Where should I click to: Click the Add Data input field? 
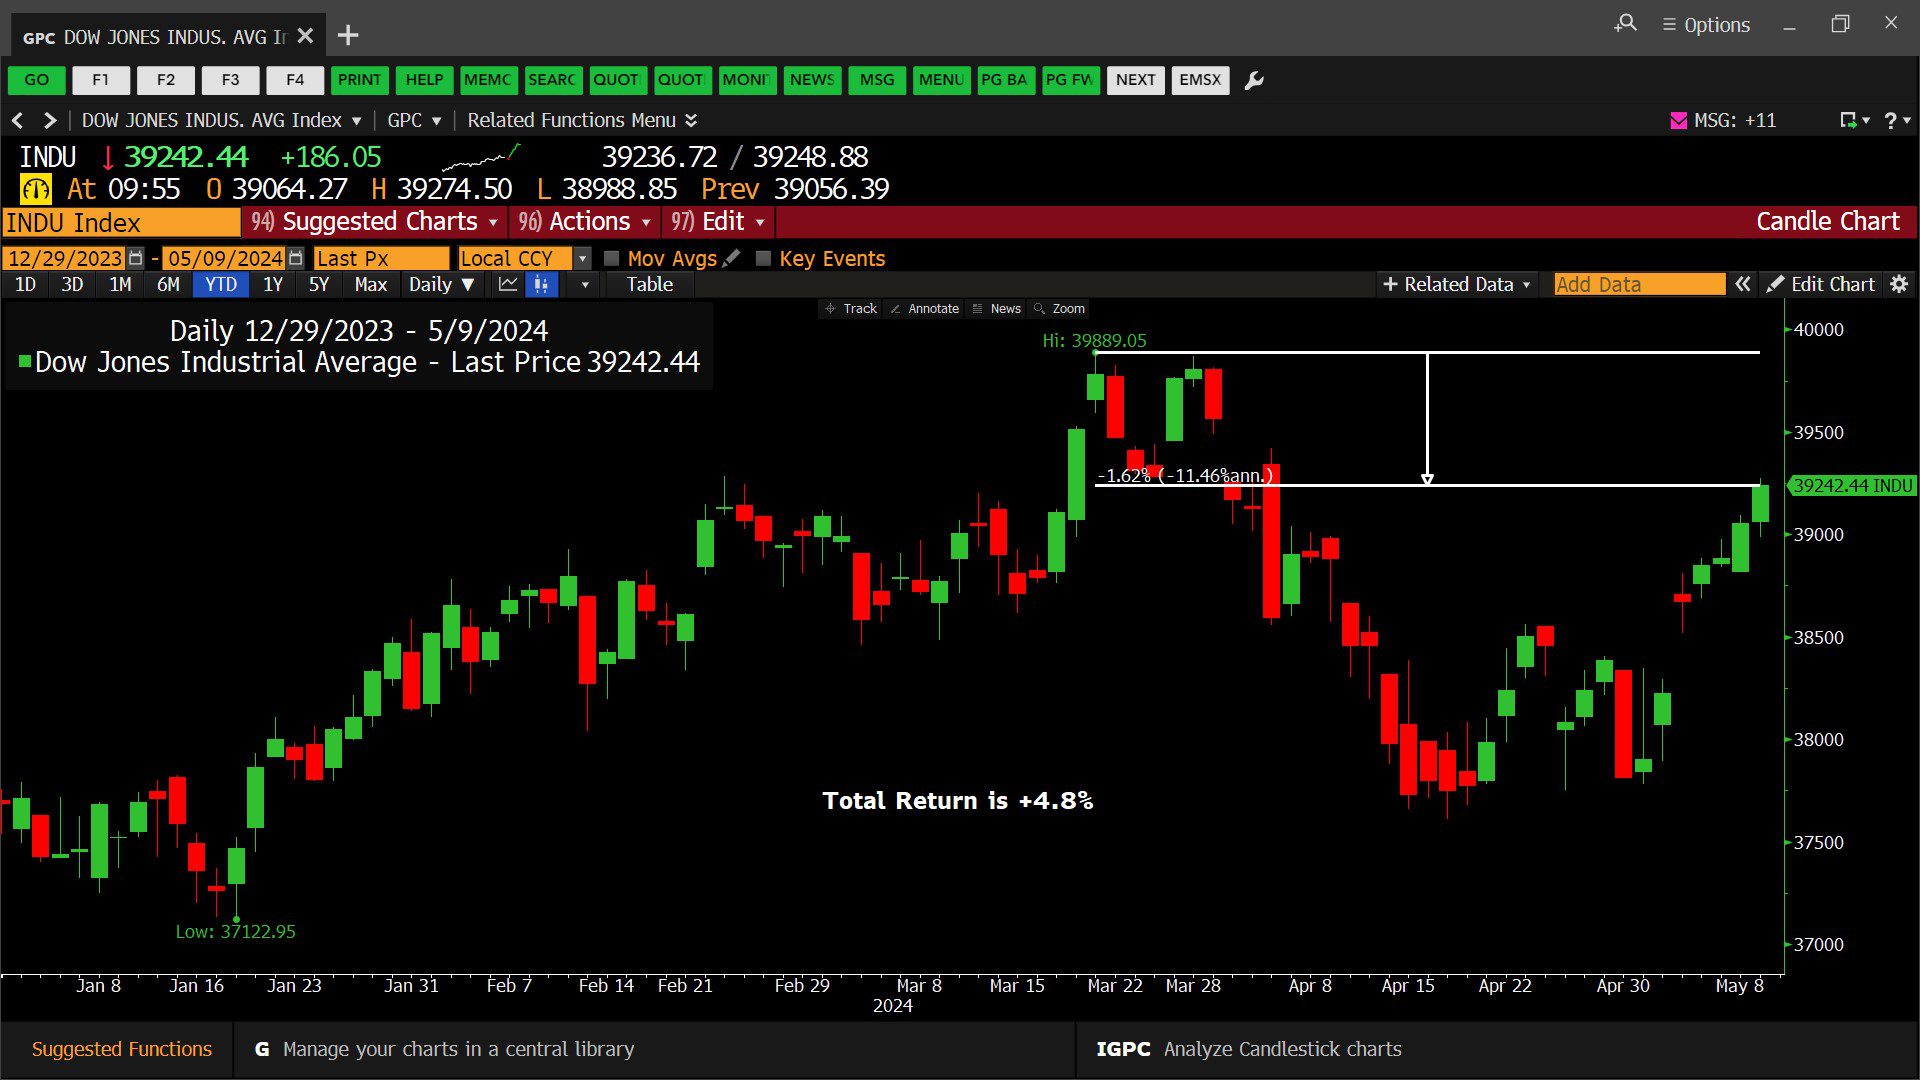(x=1640, y=284)
